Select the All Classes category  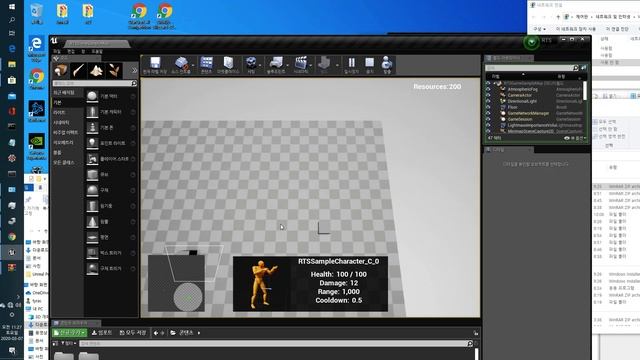pos(64,162)
